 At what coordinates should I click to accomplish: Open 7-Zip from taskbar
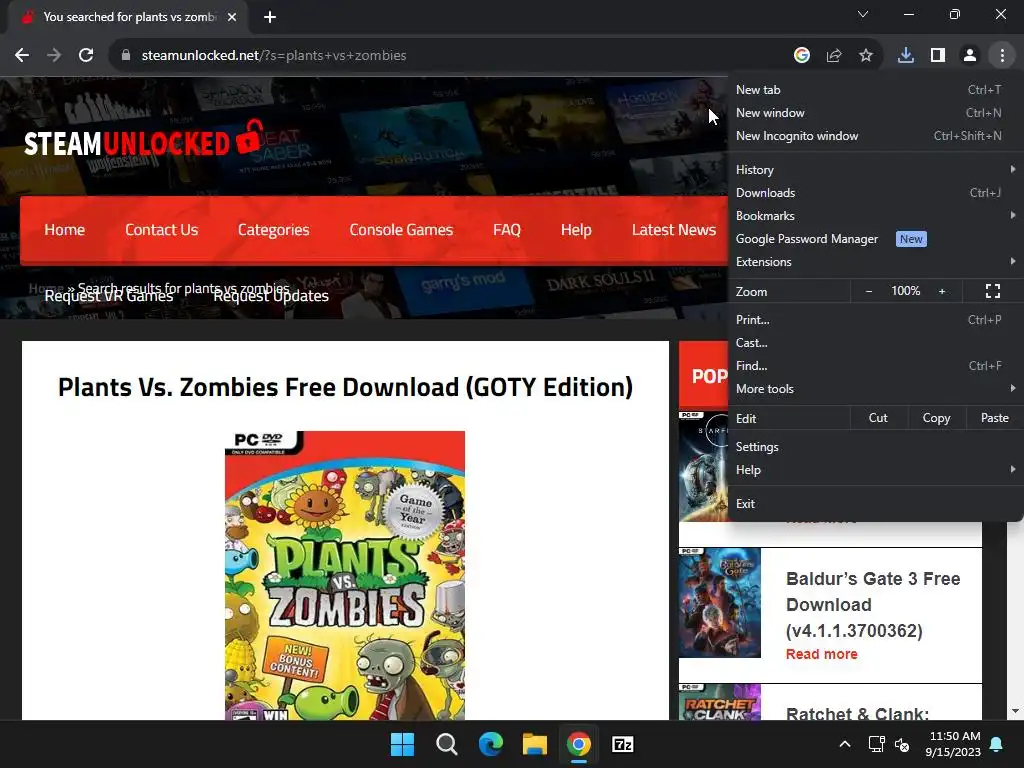[623, 744]
